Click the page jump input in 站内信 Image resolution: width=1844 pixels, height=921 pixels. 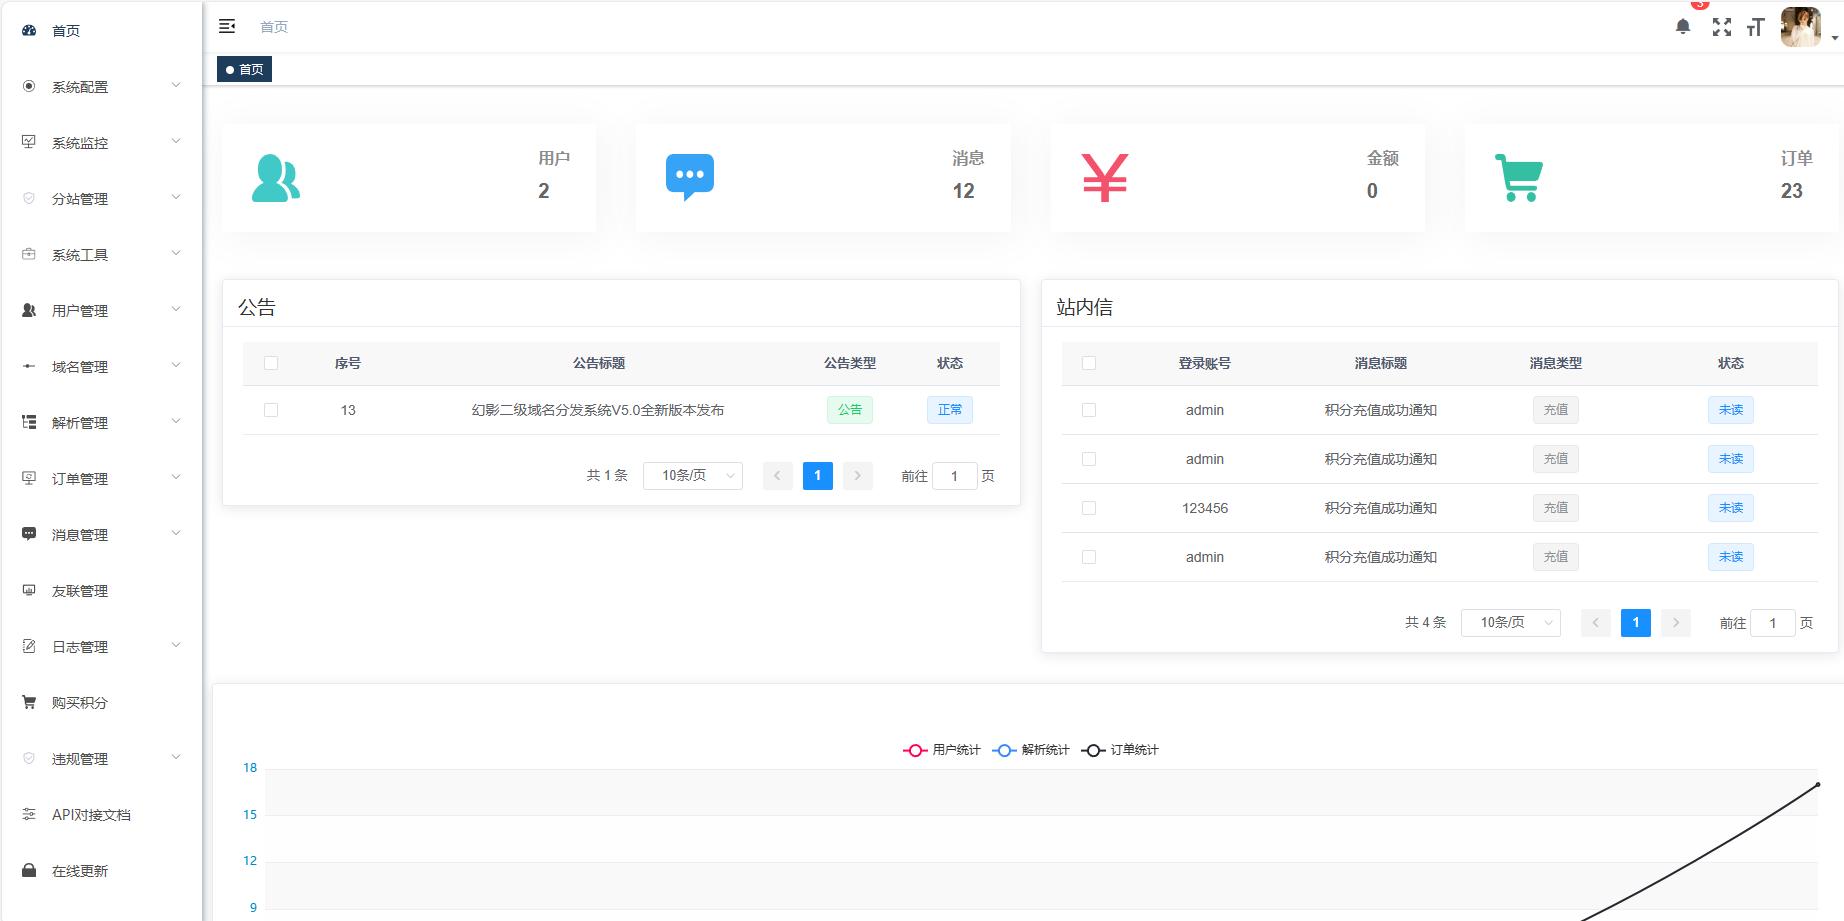(x=1772, y=623)
